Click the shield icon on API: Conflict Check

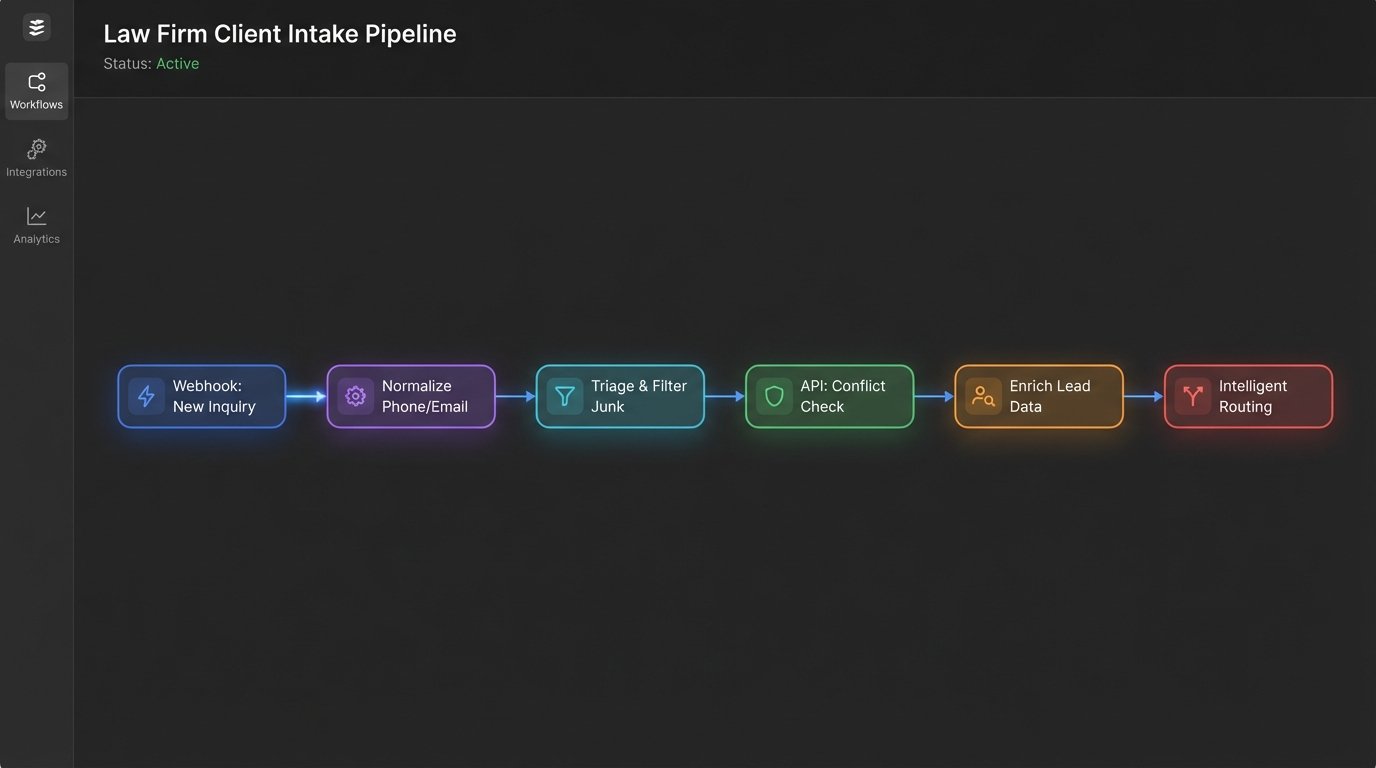click(773, 396)
